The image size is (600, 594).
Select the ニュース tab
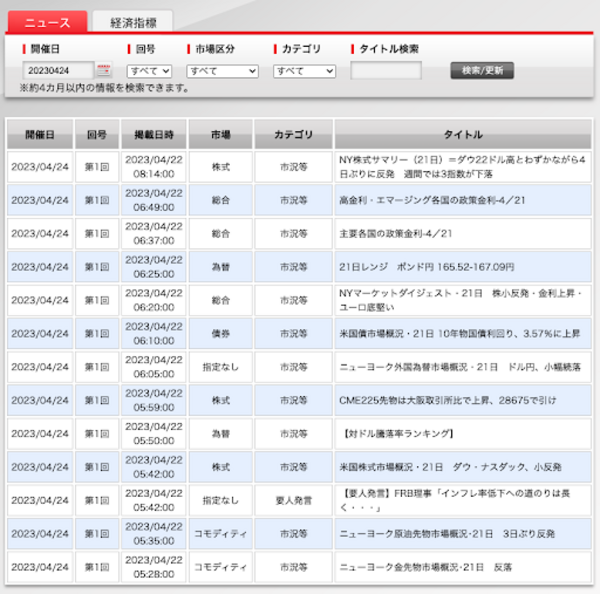tap(47, 21)
